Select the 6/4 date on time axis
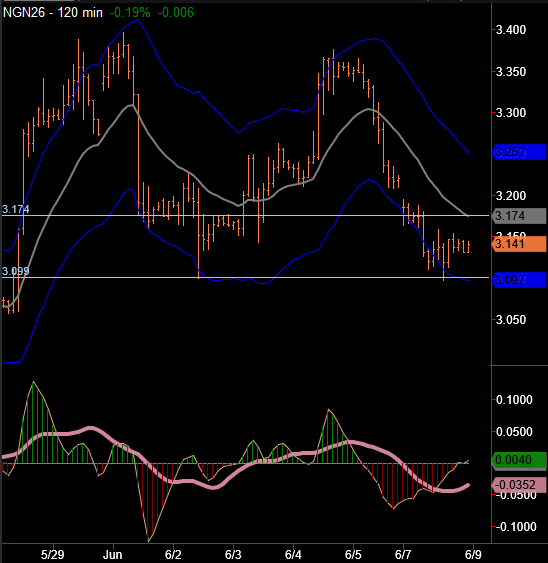The image size is (548, 563). [x=293, y=555]
